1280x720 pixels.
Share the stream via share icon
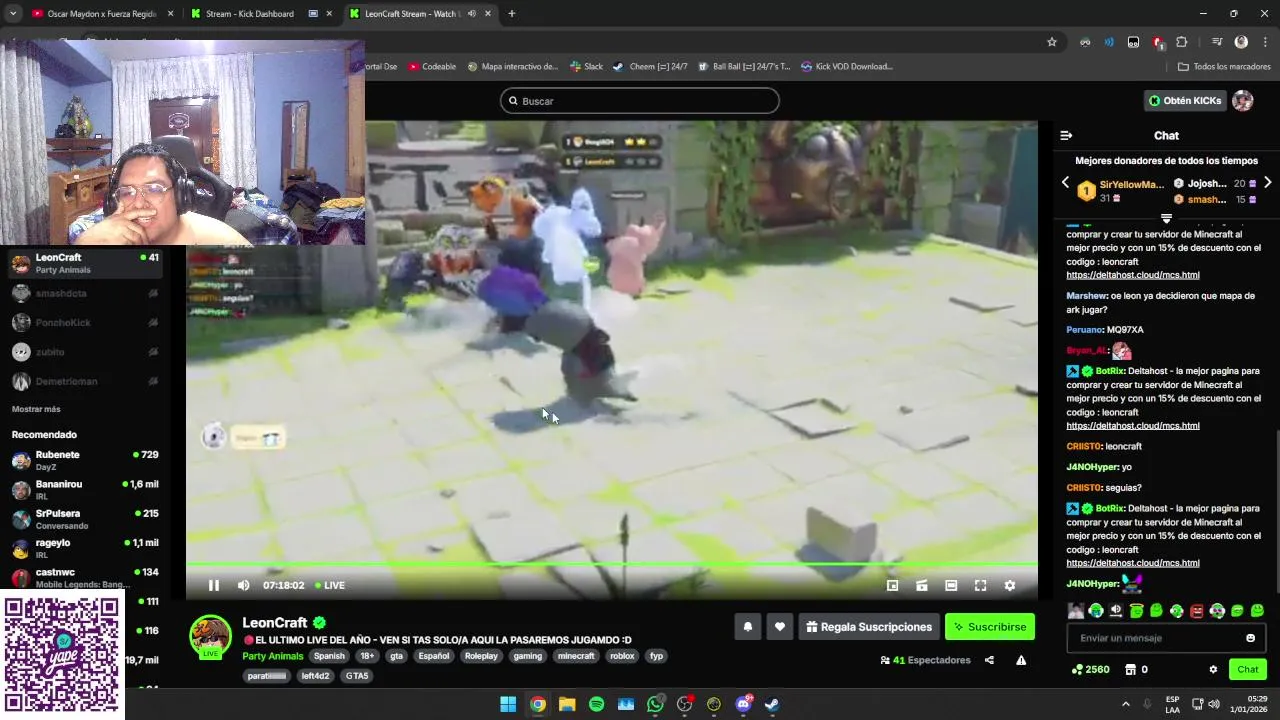[x=989, y=660]
